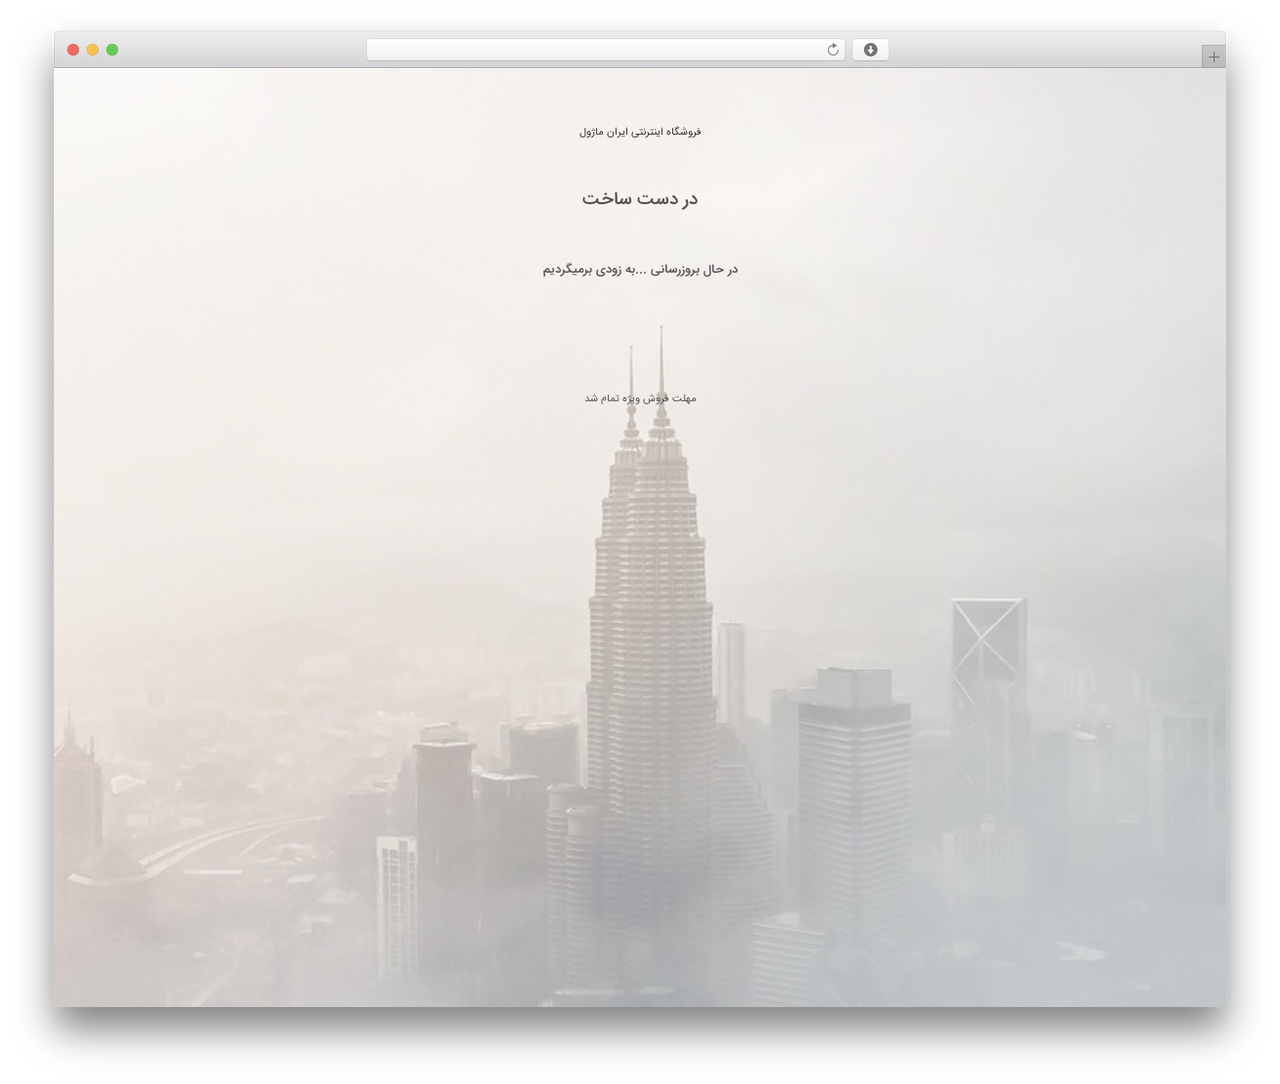Focus the browser address bar
Viewport: 1280px width, 1084px height.
click(606, 50)
